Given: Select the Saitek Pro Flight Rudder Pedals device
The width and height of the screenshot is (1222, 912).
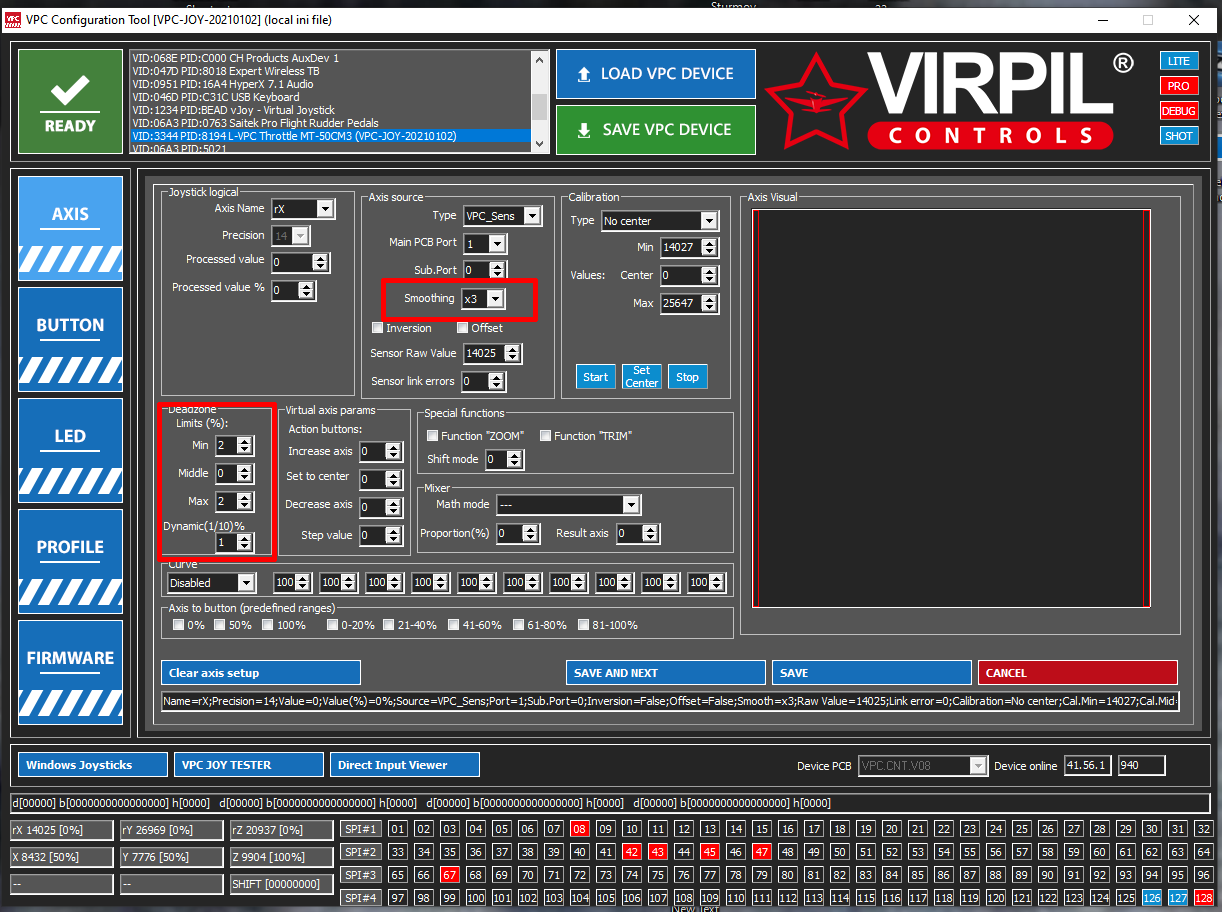Looking at the screenshot, I should (330, 123).
